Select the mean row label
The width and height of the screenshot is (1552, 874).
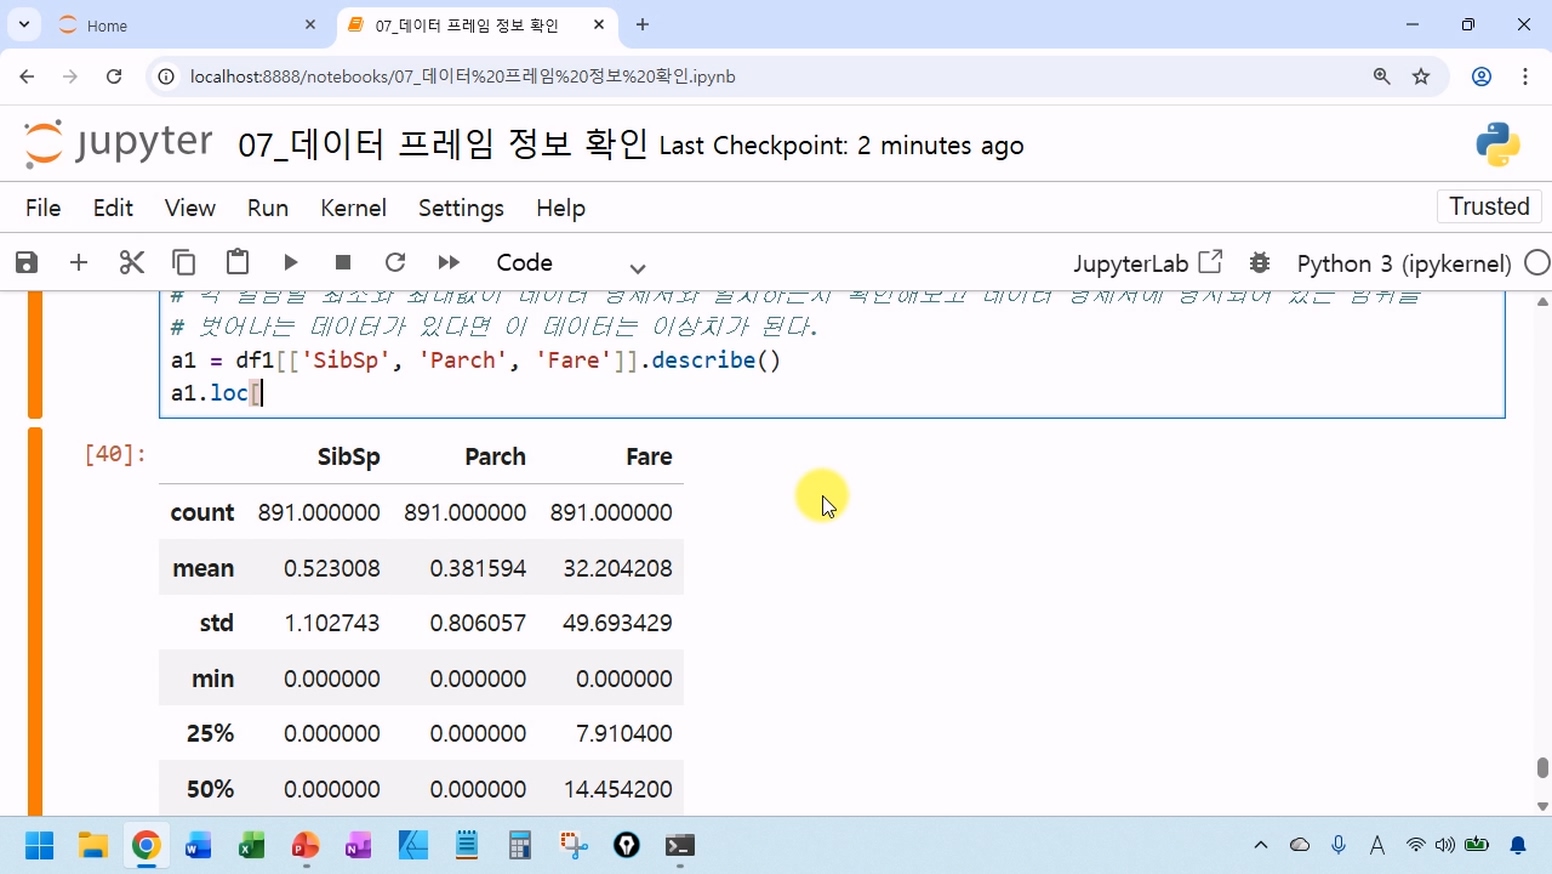pos(203,568)
